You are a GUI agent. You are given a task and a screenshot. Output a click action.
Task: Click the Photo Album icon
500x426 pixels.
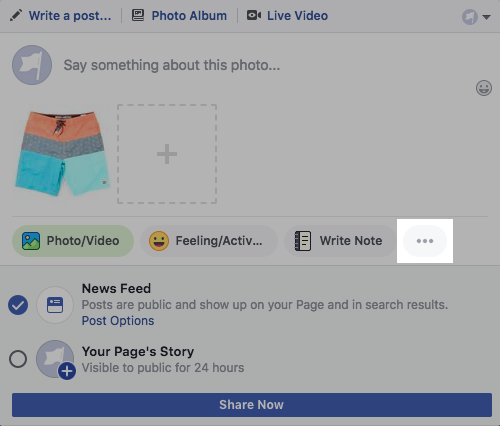(138, 15)
